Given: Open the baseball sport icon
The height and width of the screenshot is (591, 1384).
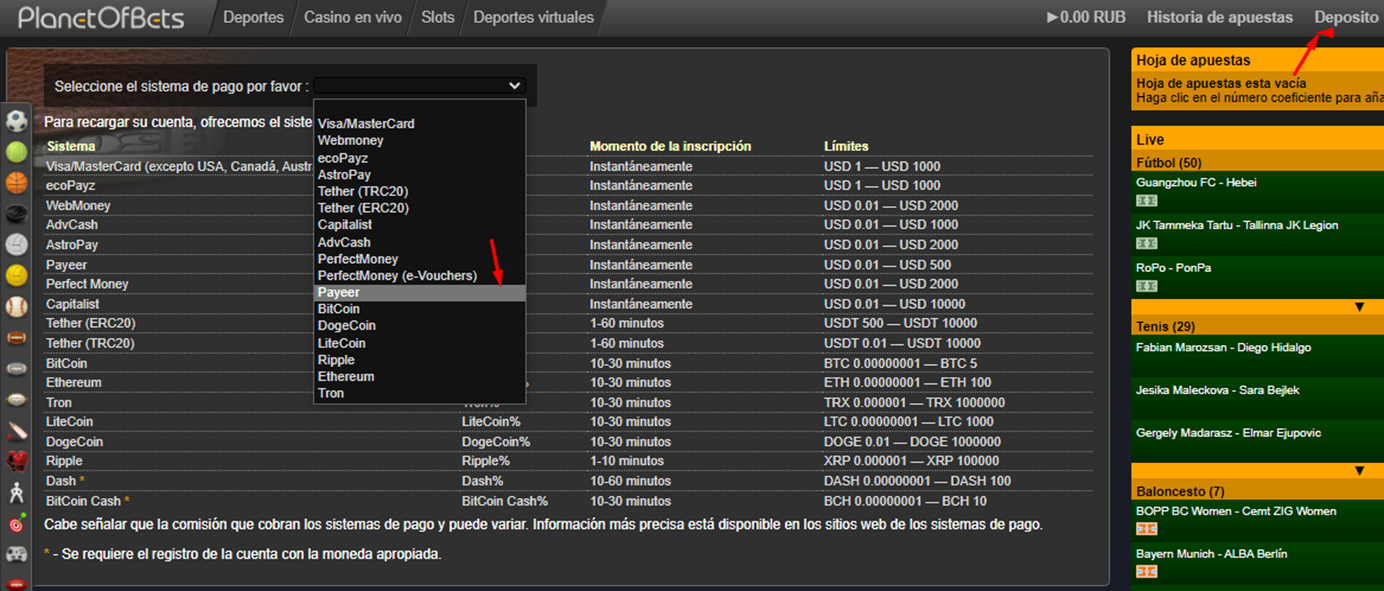Looking at the screenshot, I should [x=17, y=306].
